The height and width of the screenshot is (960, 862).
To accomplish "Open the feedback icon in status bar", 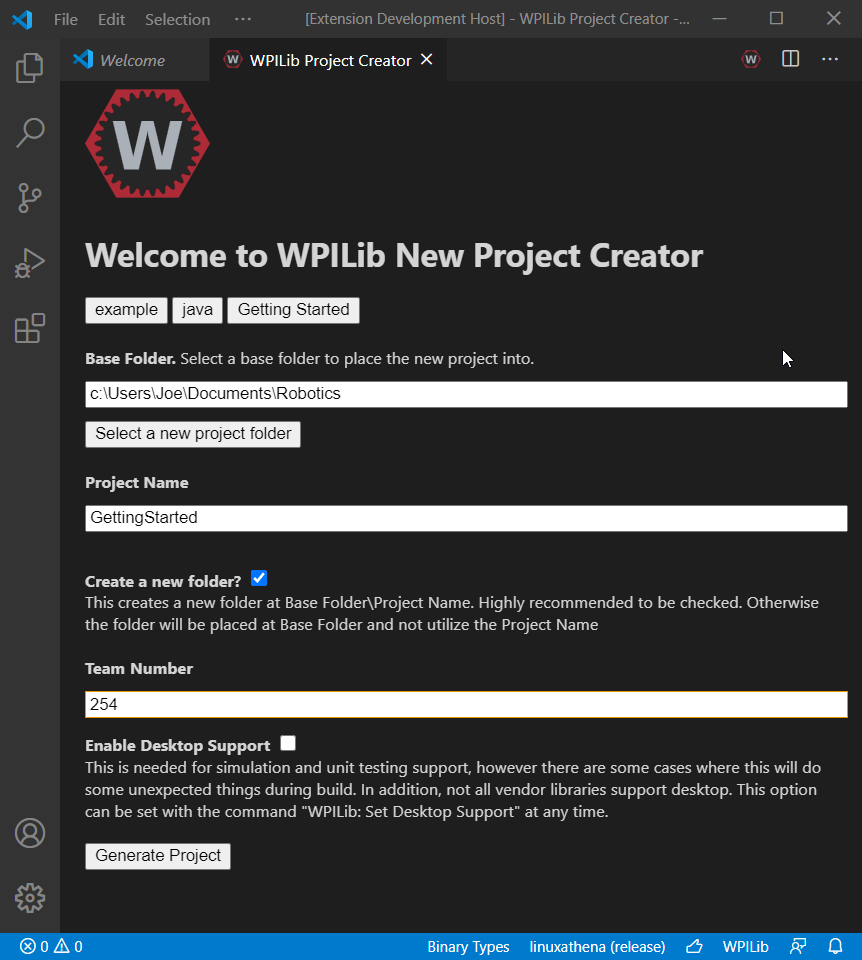I will pos(798,947).
